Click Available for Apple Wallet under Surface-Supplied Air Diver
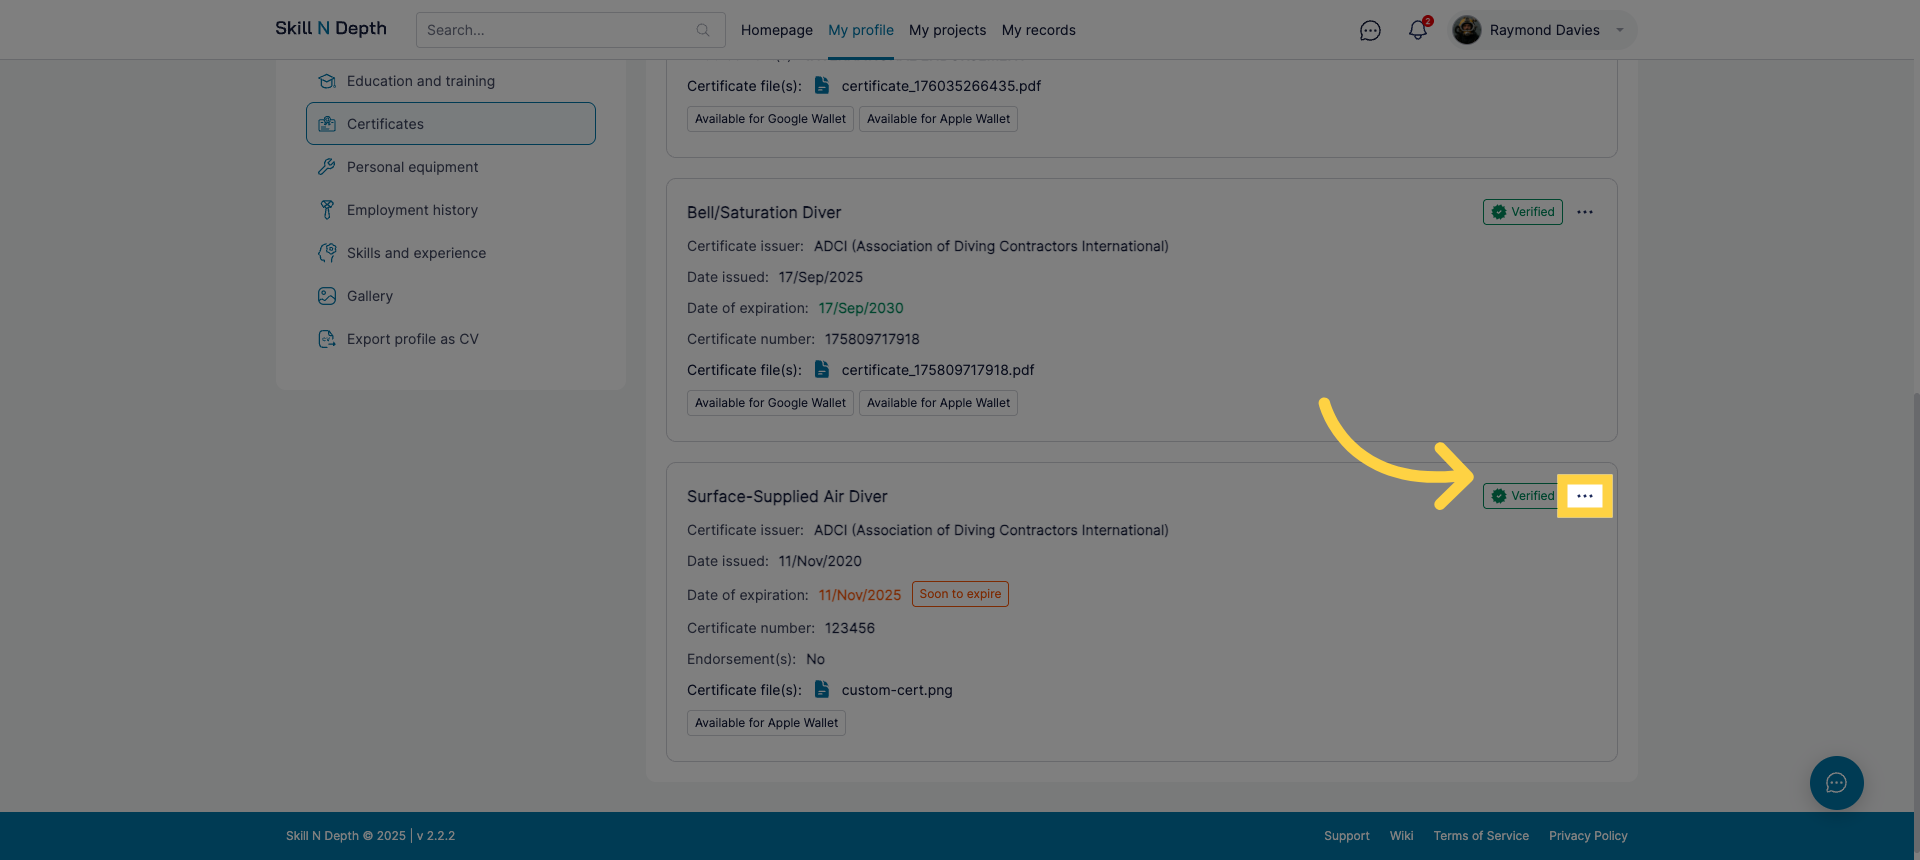The image size is (1920, 860). [x=766, y=723]
